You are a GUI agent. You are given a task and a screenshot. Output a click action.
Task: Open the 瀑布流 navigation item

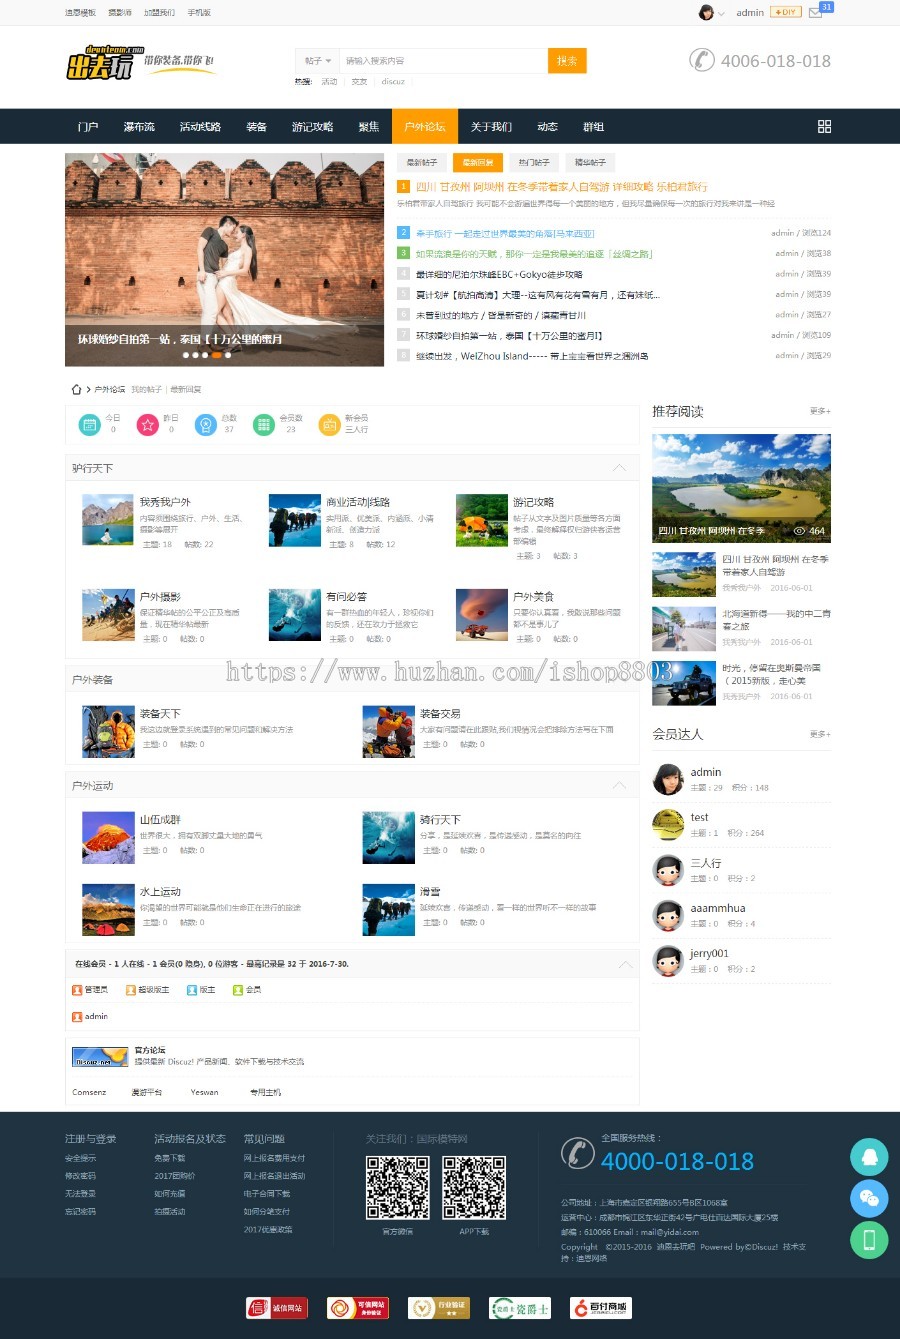coord(139,127)
